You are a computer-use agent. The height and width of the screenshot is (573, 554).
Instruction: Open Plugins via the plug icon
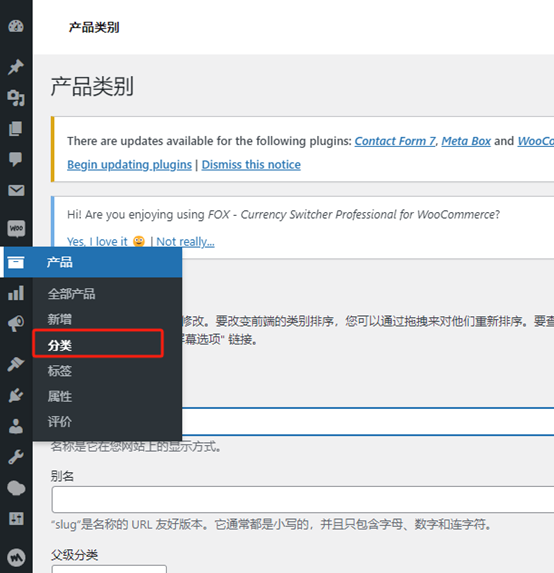16,395
